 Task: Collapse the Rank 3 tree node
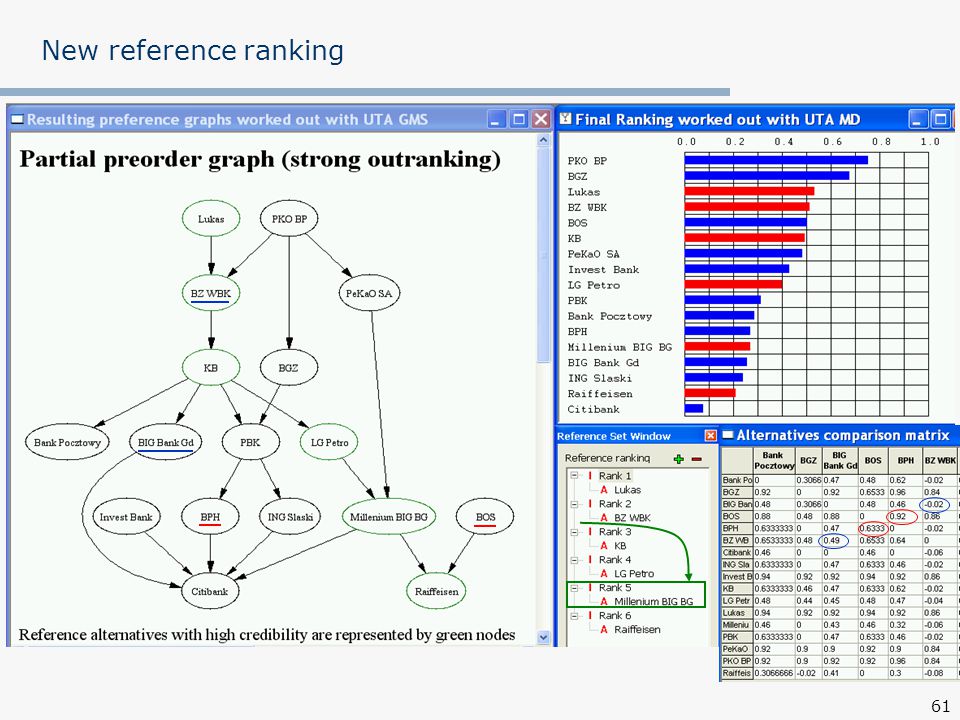pyautogui.click(x=574, y=531)
